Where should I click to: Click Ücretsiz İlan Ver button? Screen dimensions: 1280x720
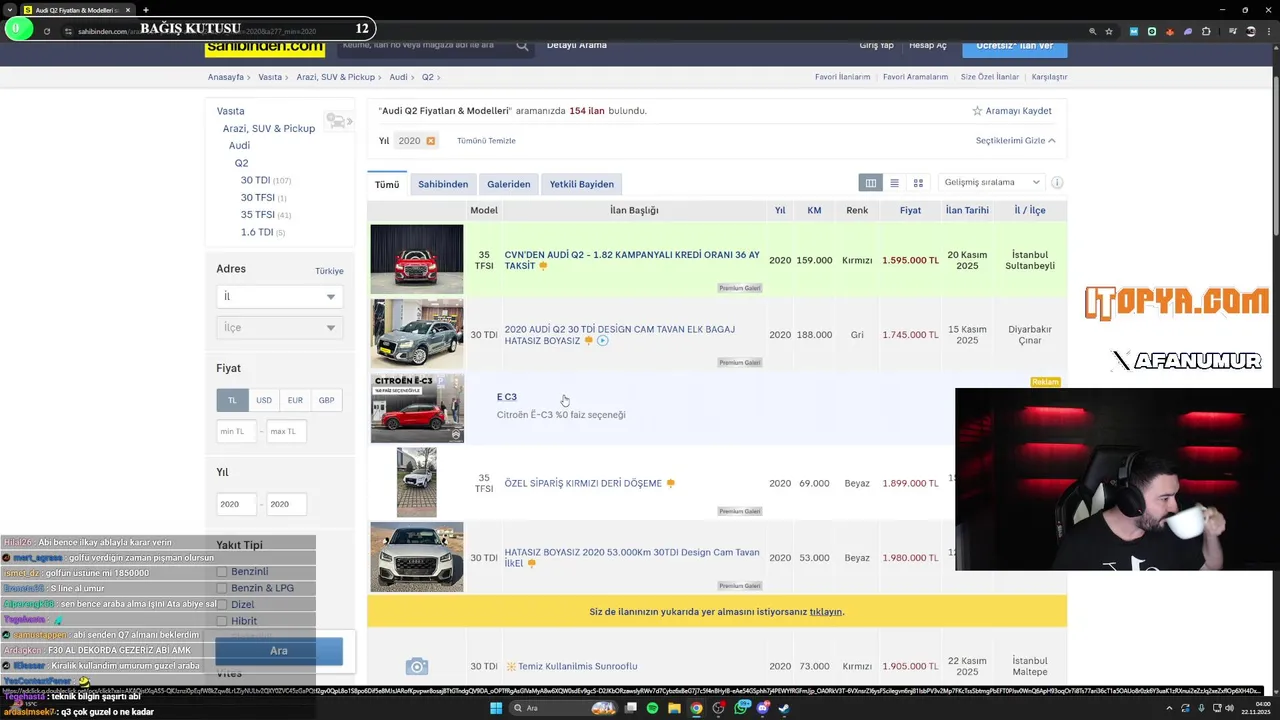pyautogui.click(x=1015, y=46)
